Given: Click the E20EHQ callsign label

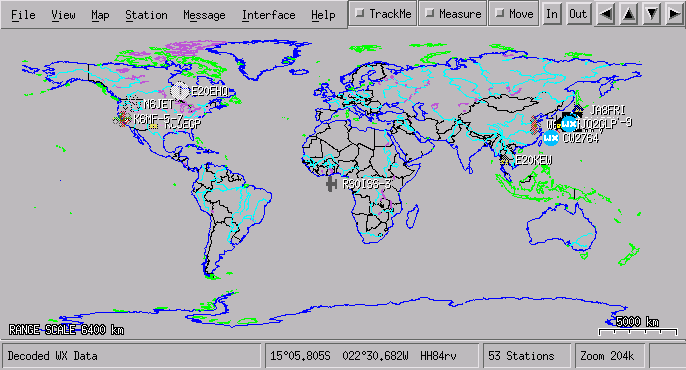Looking at the screenshot, I should (210, 92).
